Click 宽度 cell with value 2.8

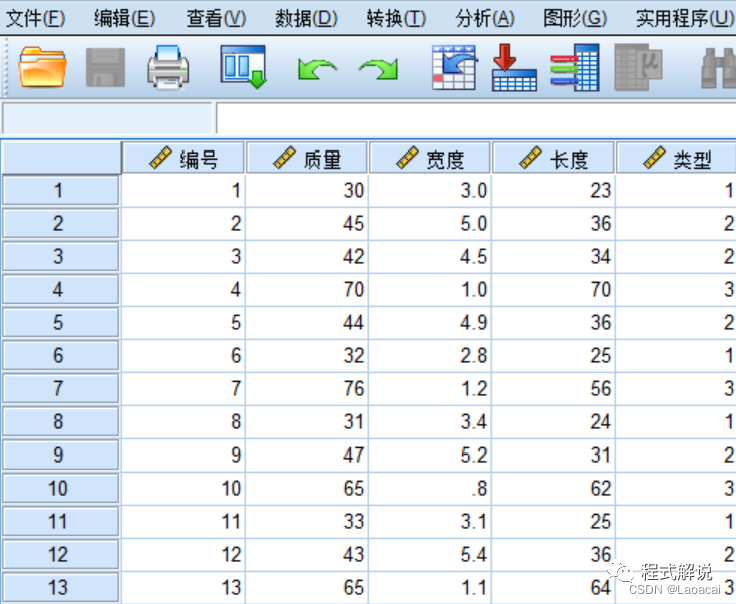[430, 356]
